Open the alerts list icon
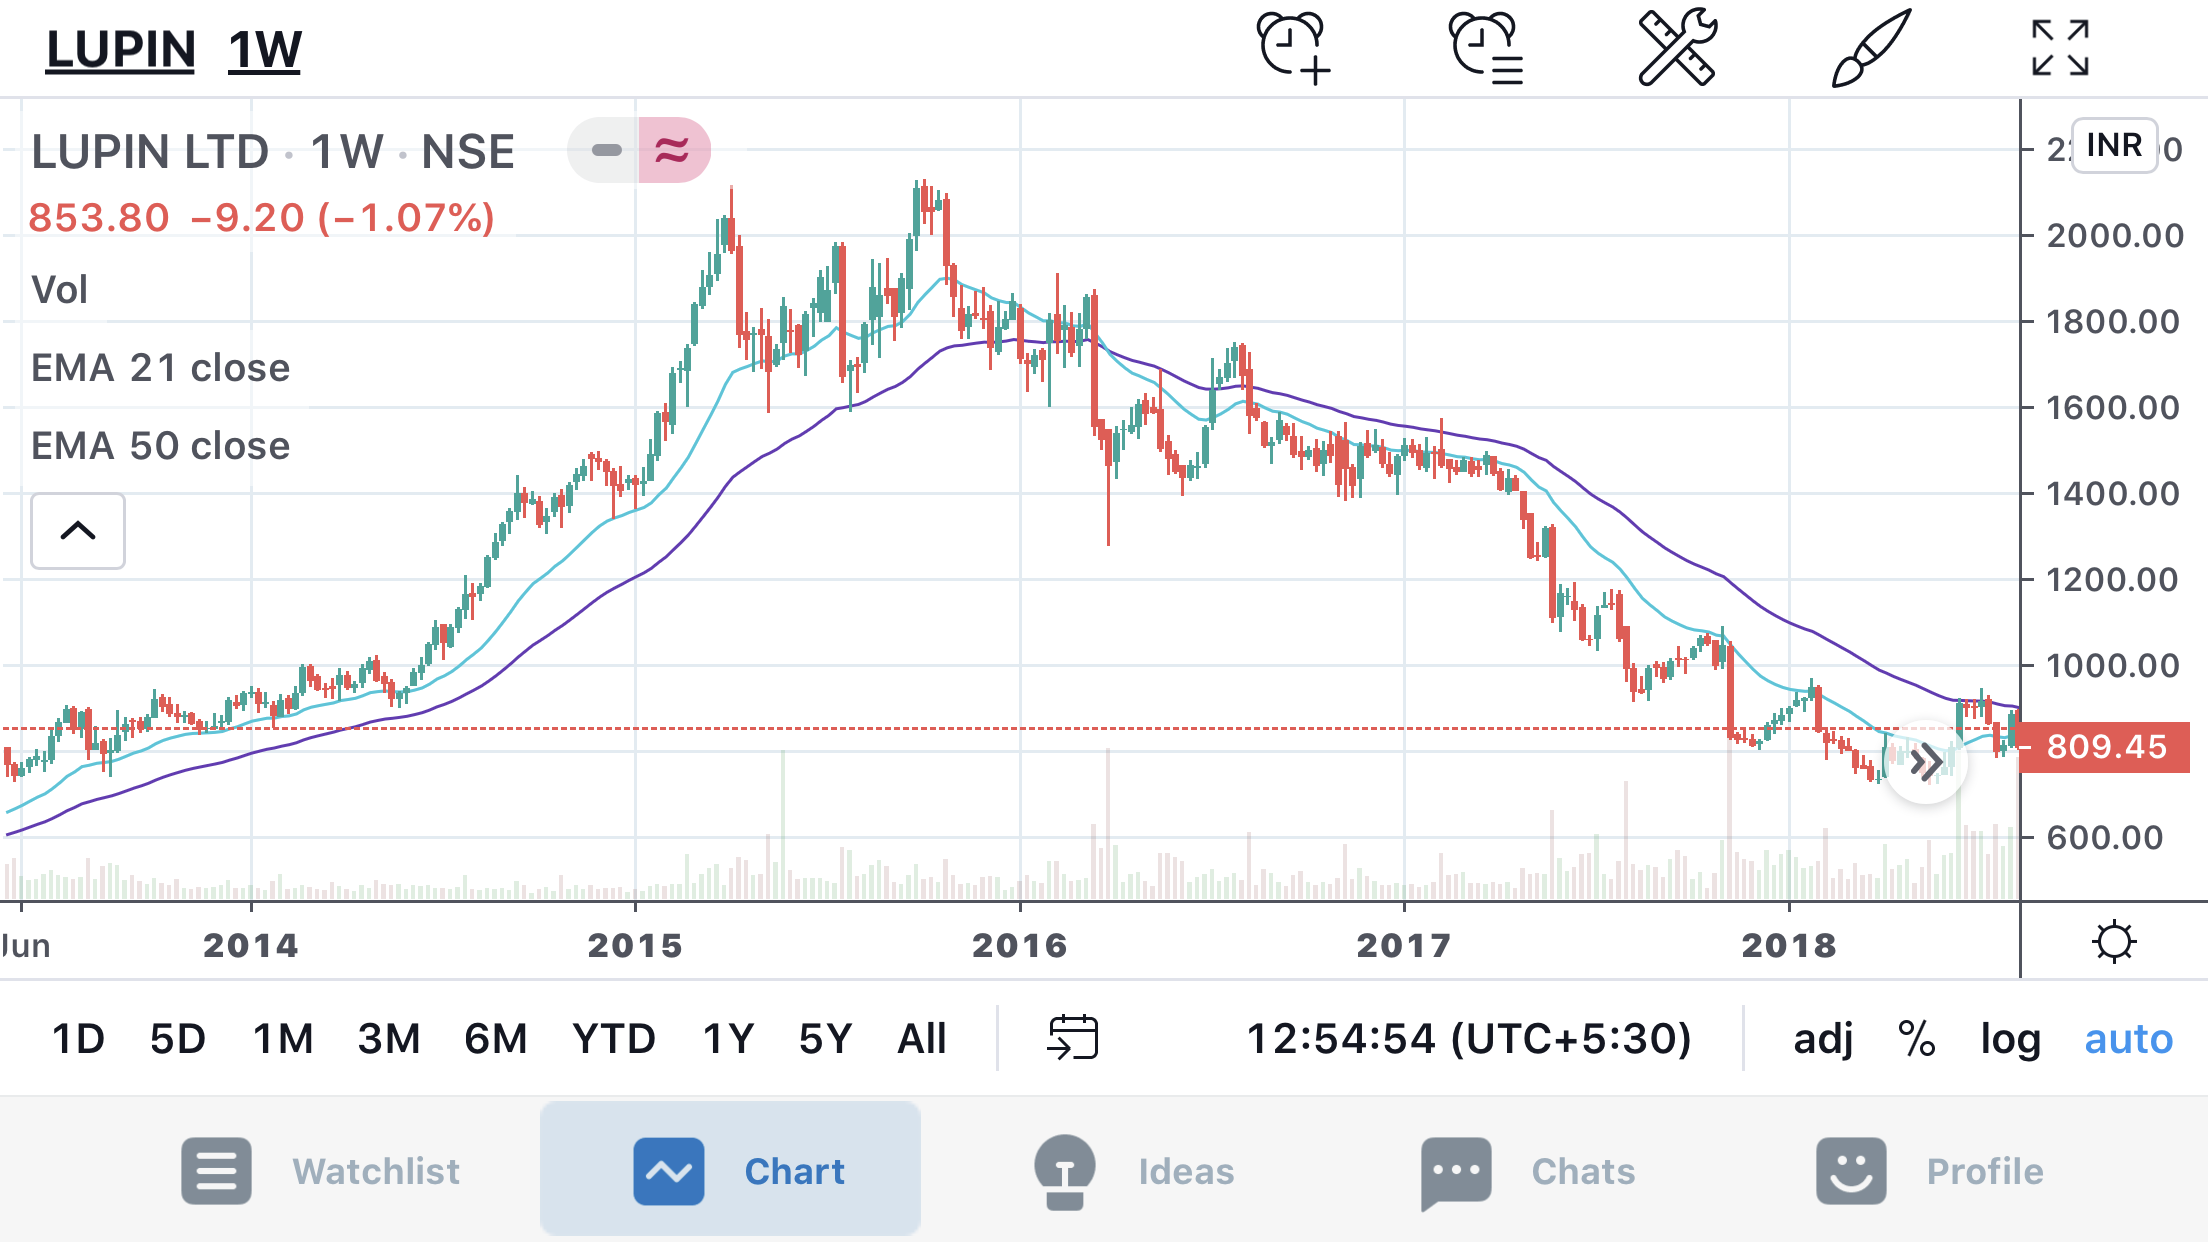2208x1242 pixels. [x=1485, y=48]
